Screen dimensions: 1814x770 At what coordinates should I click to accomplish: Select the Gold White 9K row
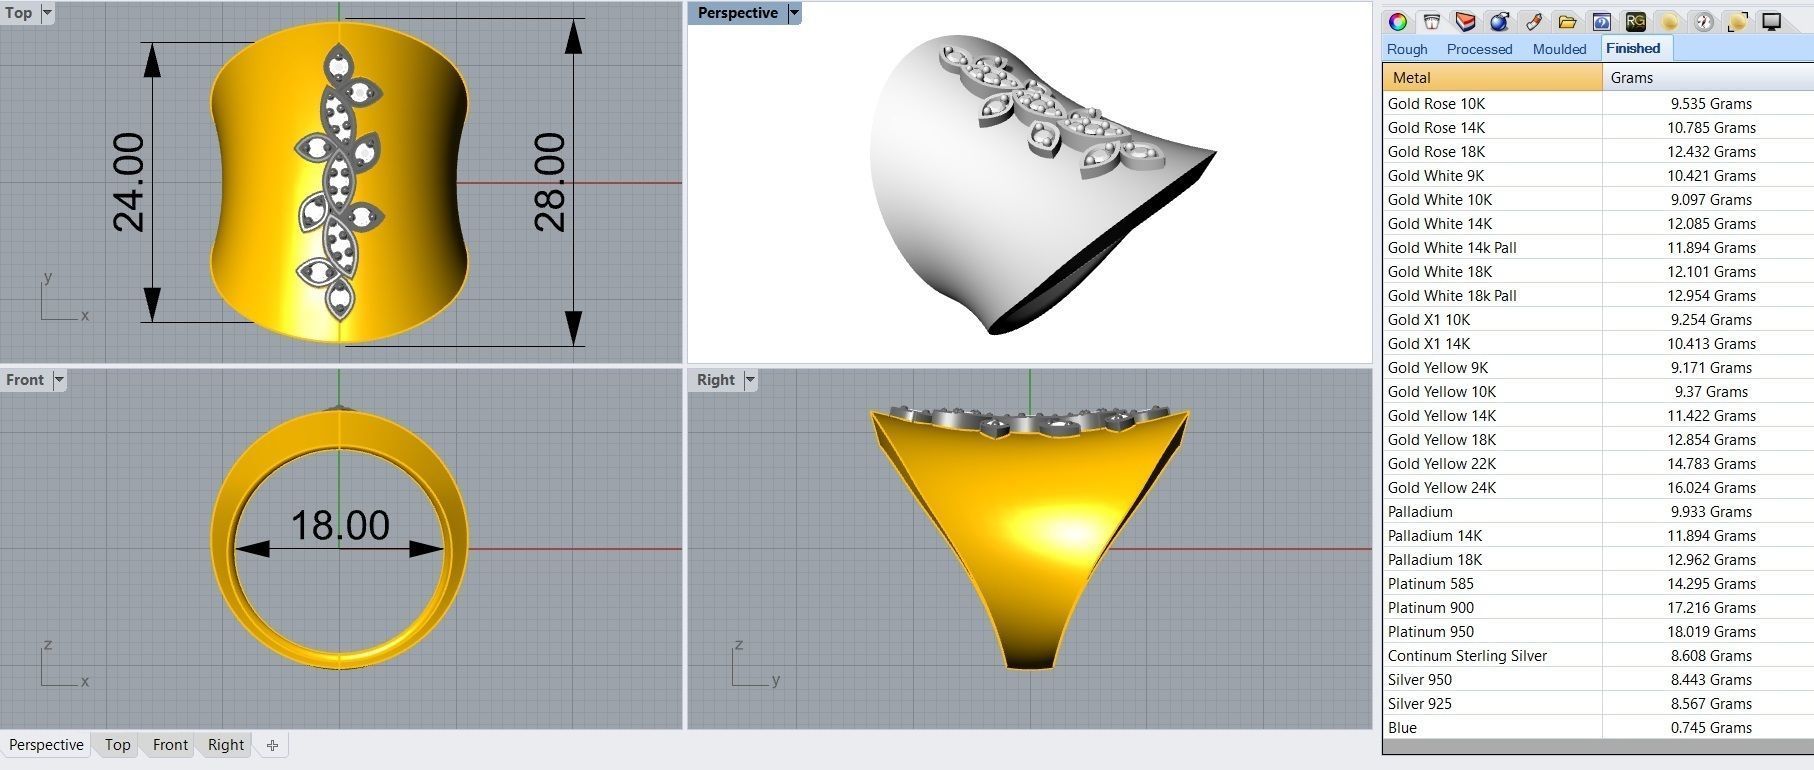1598,175
